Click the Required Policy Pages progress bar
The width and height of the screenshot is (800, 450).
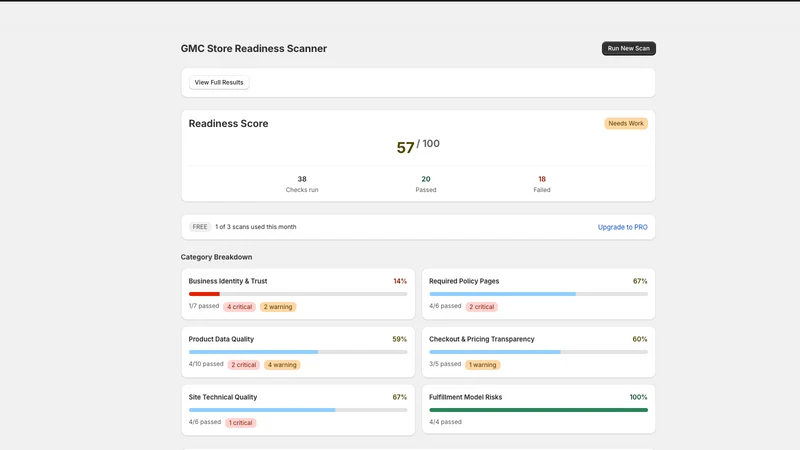[x=538, y=294]
